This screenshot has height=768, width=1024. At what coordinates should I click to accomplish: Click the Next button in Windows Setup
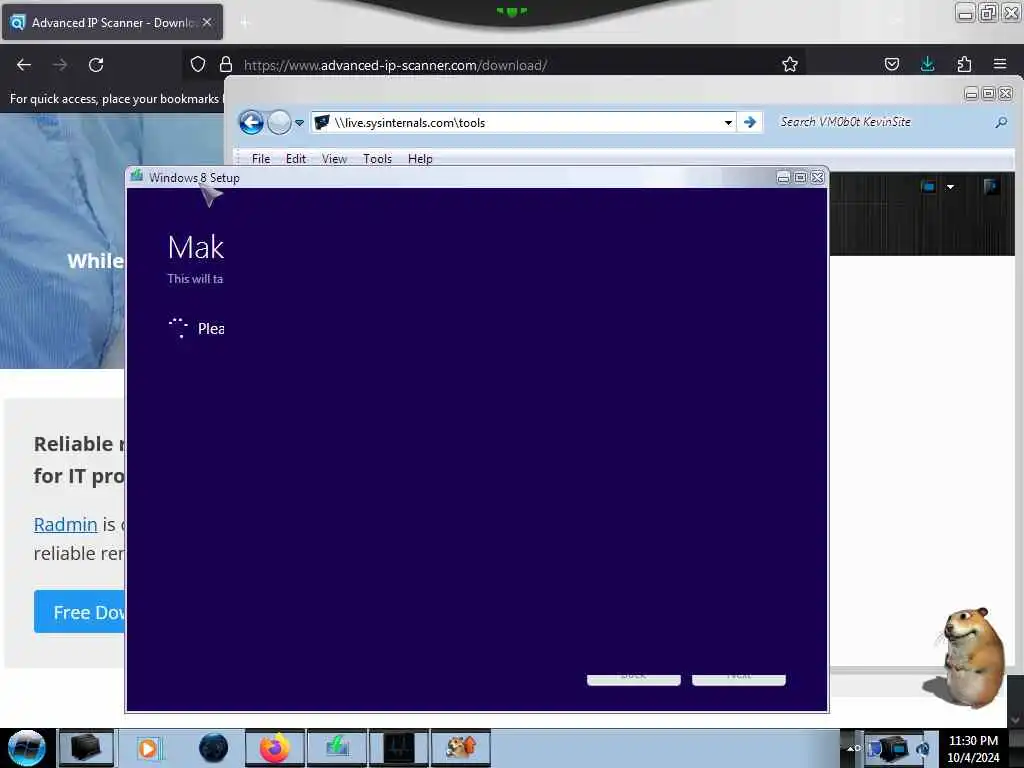(739, 679)
